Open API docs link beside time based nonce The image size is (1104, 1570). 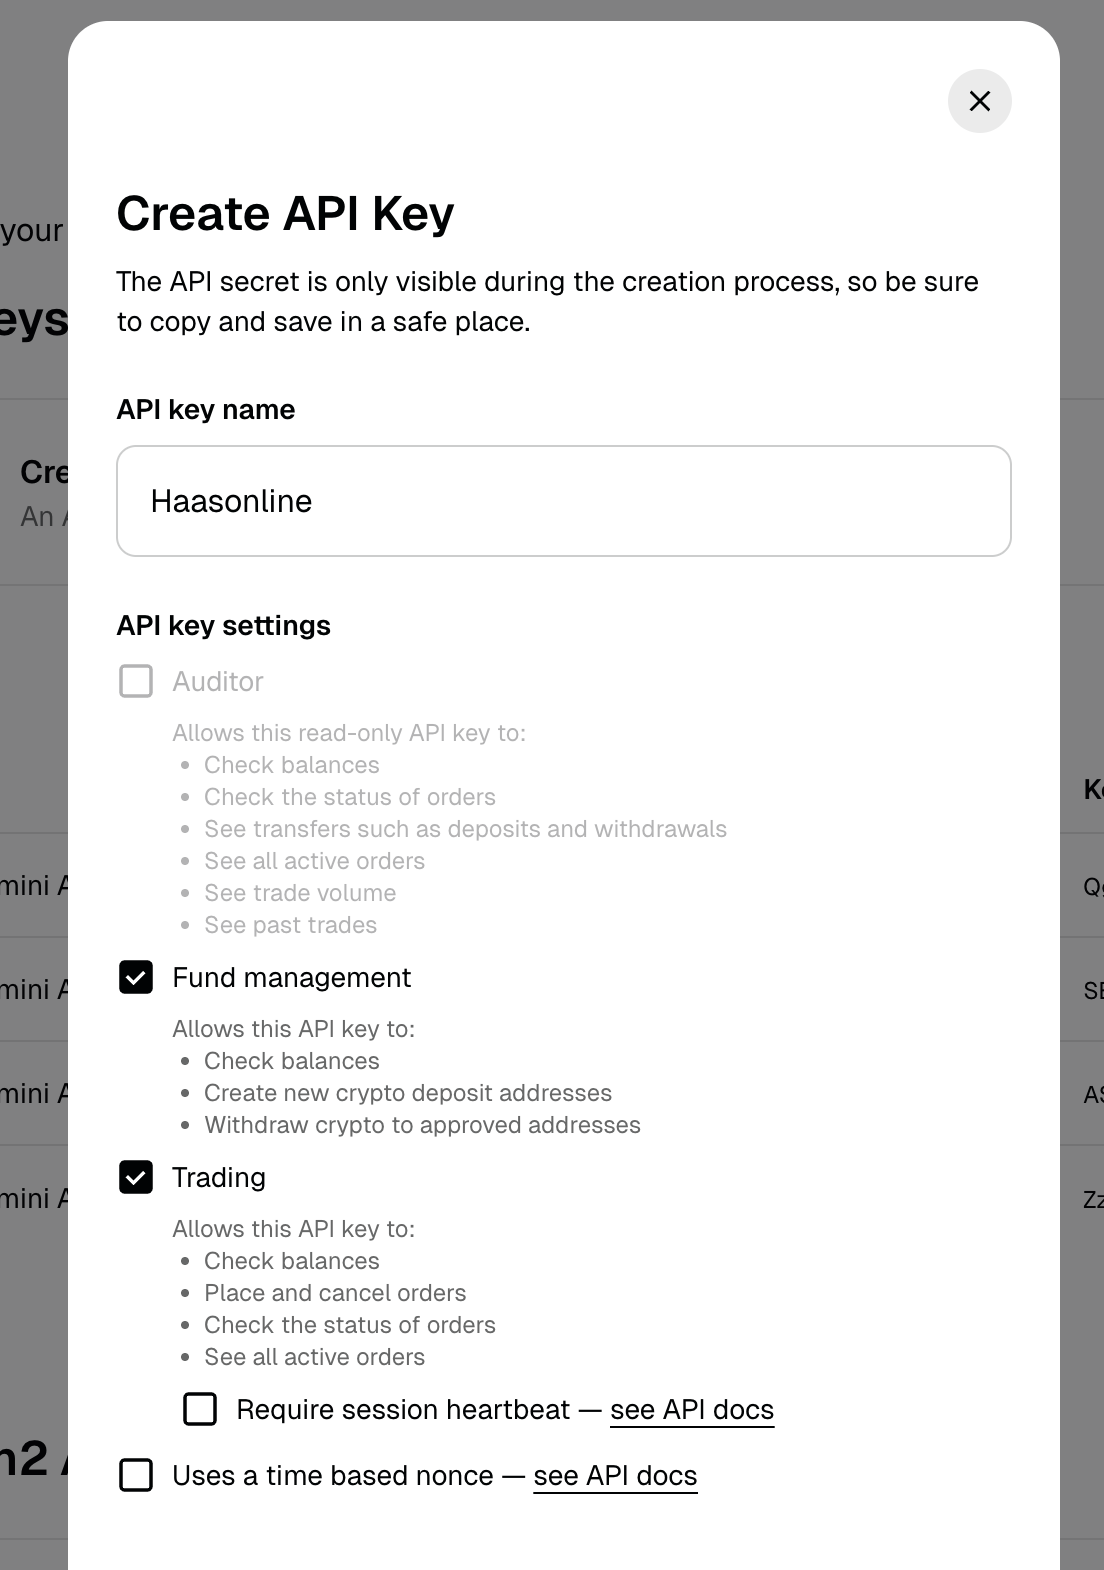pyautogui.click(x=615, y=1476)
